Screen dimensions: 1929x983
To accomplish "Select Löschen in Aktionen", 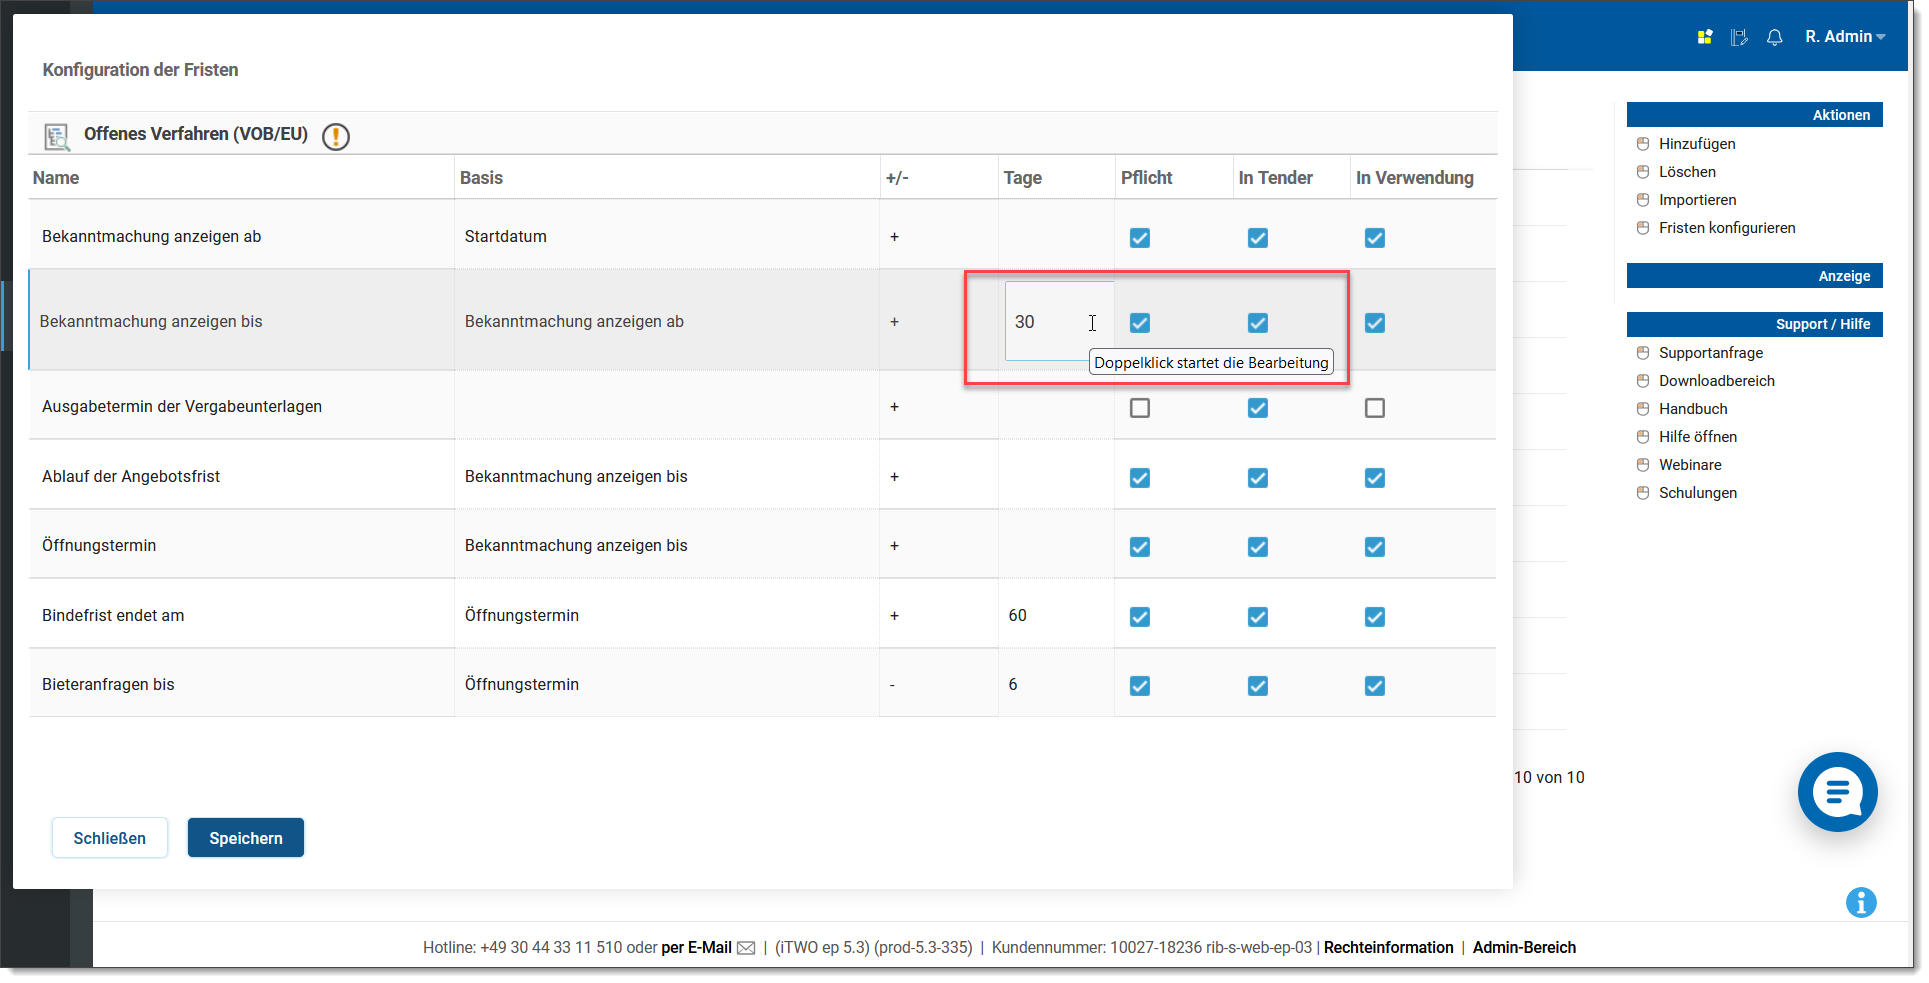I will pyautogui.click(x=1687, y=172).
